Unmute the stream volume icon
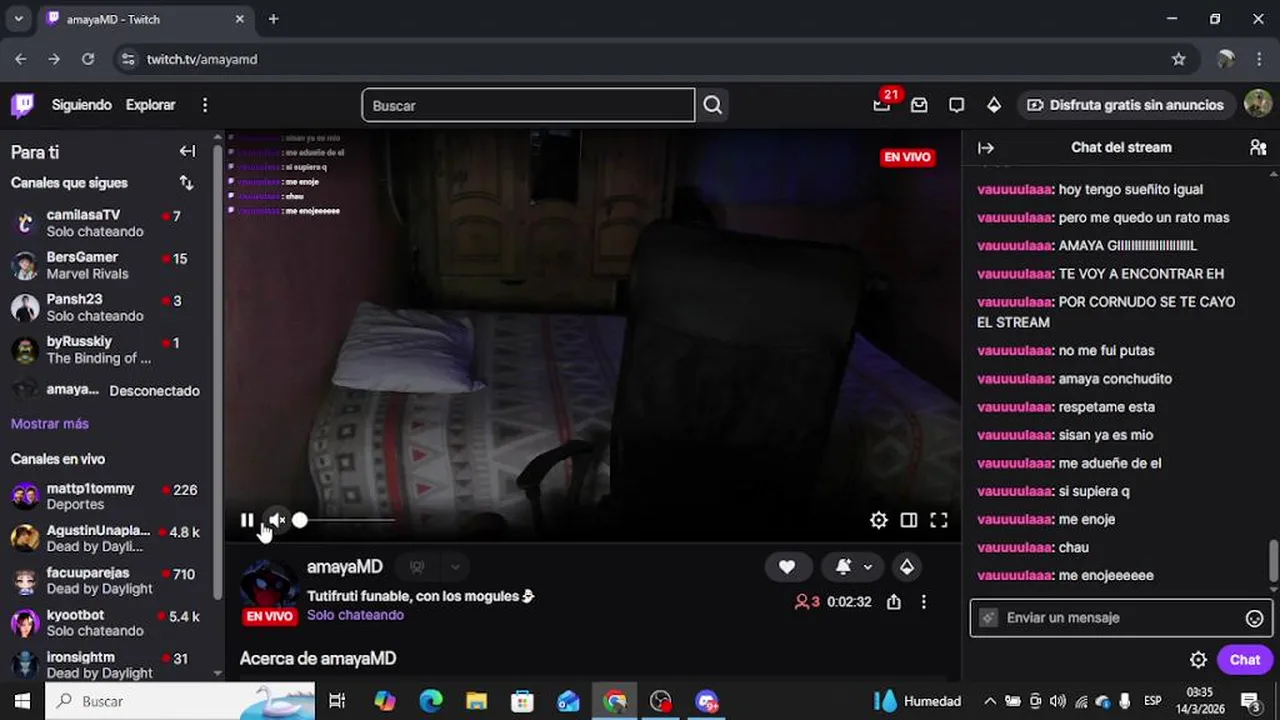 point(277,520)
